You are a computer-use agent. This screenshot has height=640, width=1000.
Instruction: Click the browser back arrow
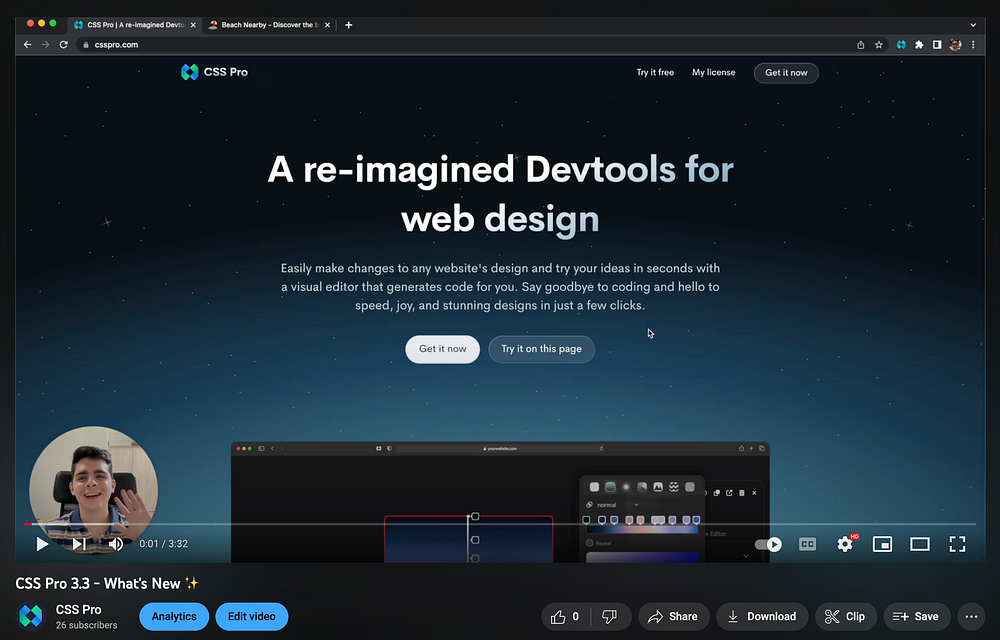click(x=27, y=45)
